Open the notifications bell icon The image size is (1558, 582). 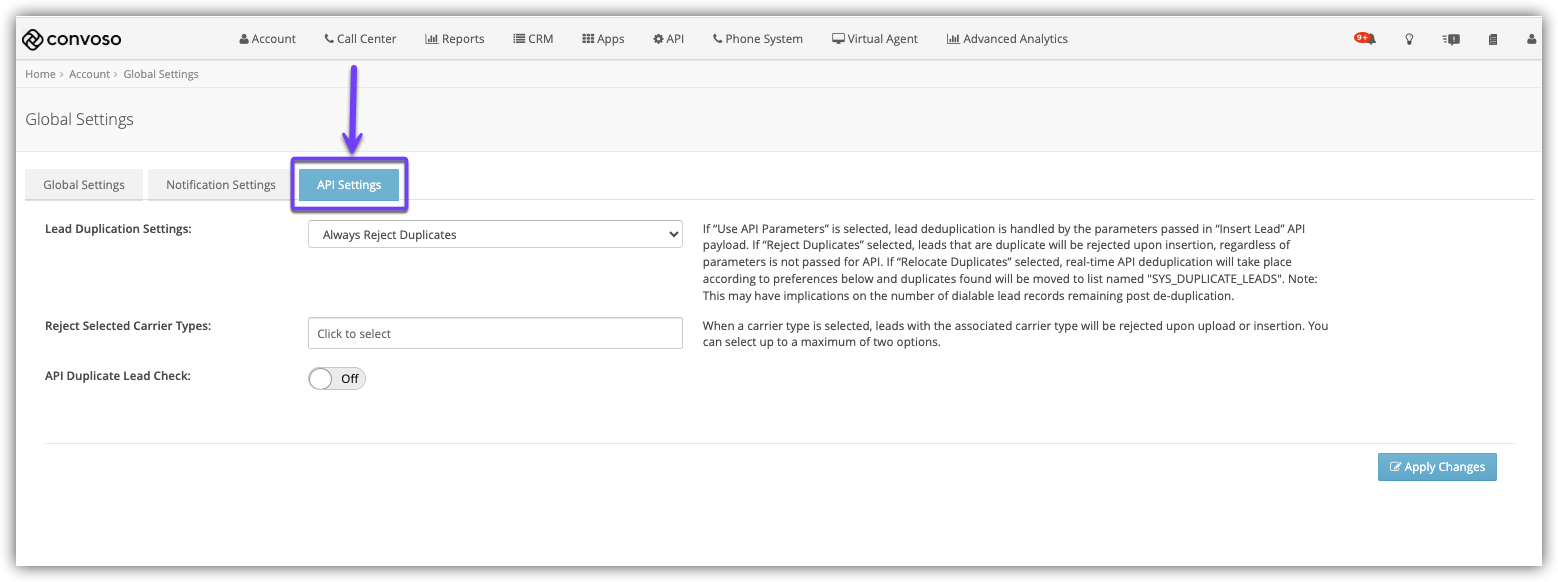[x=1366, y=39]
